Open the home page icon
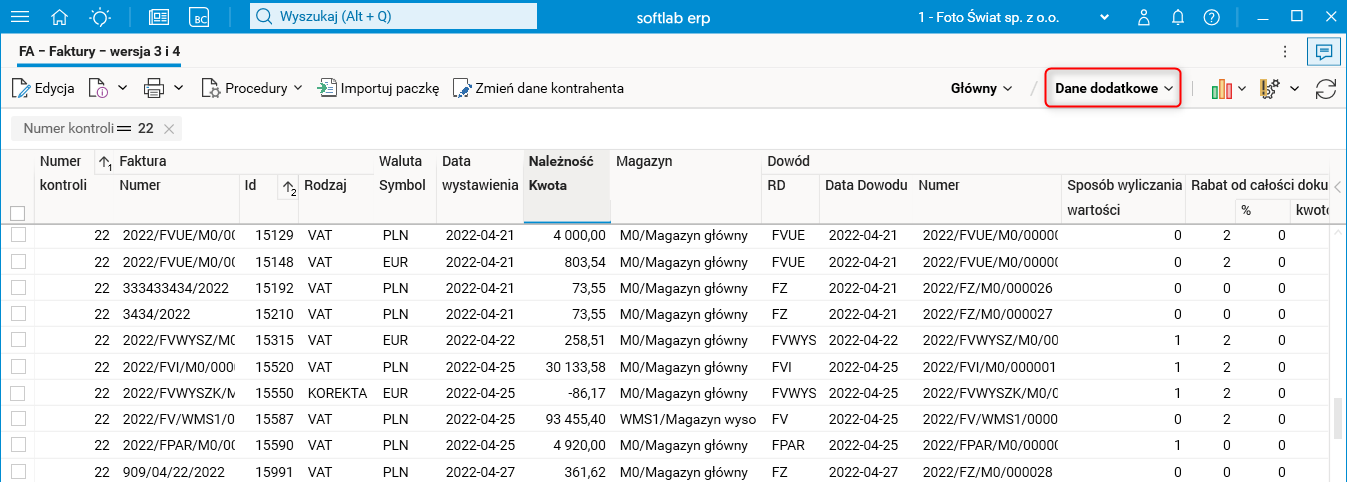This screenshot has height=482, width=1347. (60, 17)
